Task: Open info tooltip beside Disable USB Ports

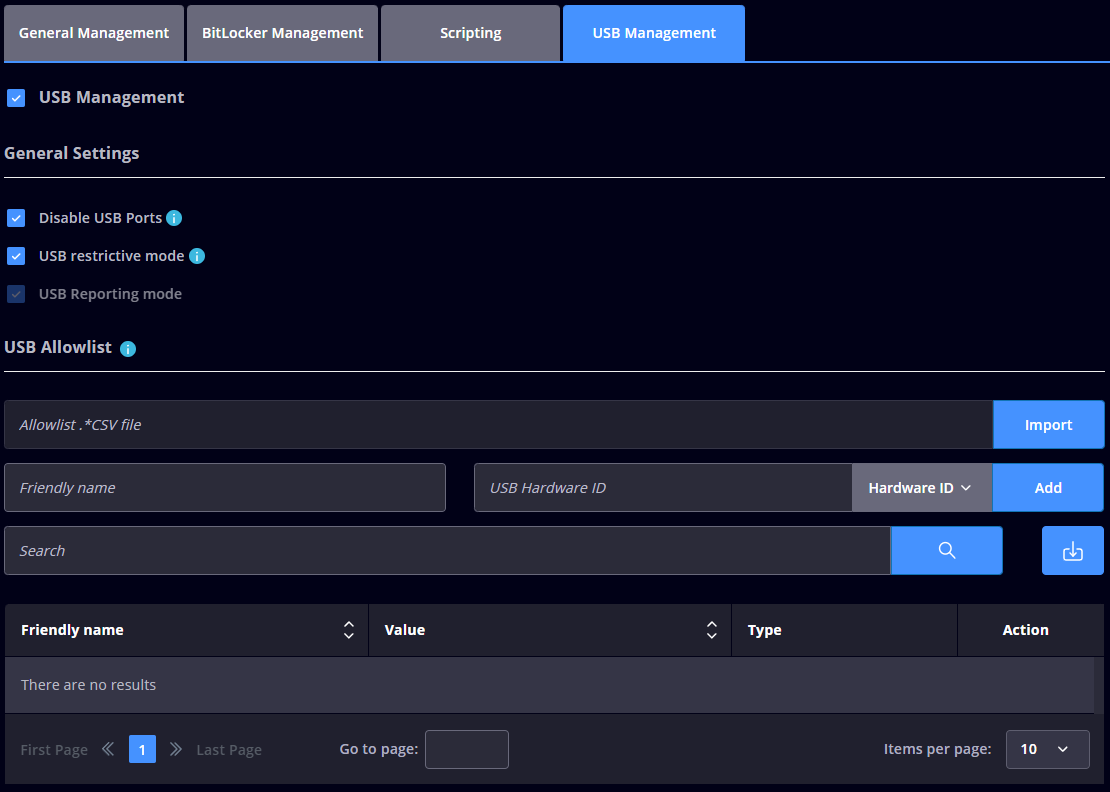Action: pyautogui.click(x=173, y=218)
